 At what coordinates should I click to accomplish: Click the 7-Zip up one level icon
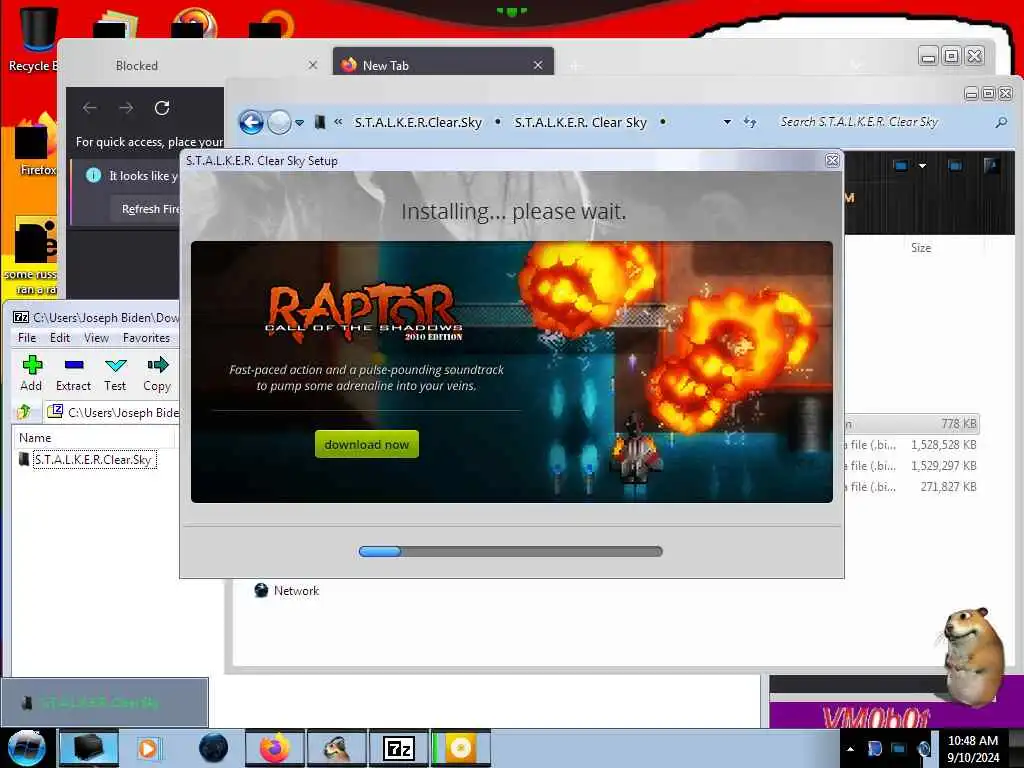coord(25,412)
